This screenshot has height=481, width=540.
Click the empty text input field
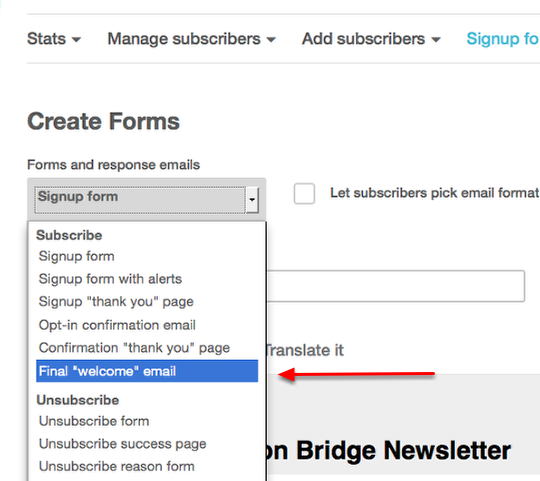click(396, 286)
